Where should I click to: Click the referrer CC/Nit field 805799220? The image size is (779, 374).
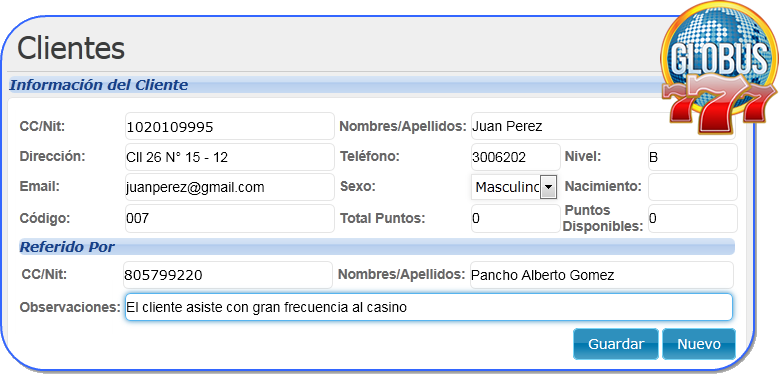tap(228, 275)
